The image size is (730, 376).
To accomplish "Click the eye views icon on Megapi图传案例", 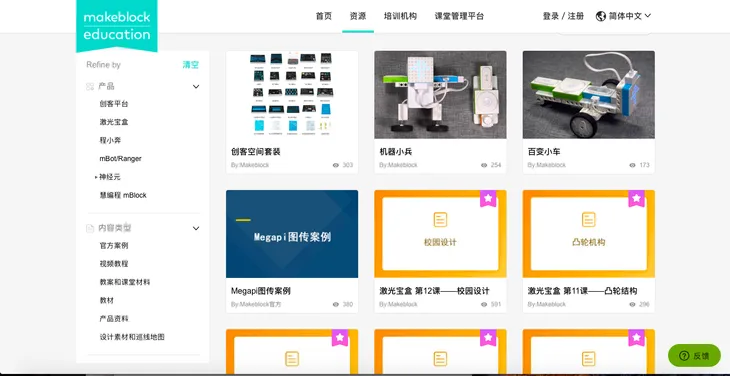I will pos(336,304).
